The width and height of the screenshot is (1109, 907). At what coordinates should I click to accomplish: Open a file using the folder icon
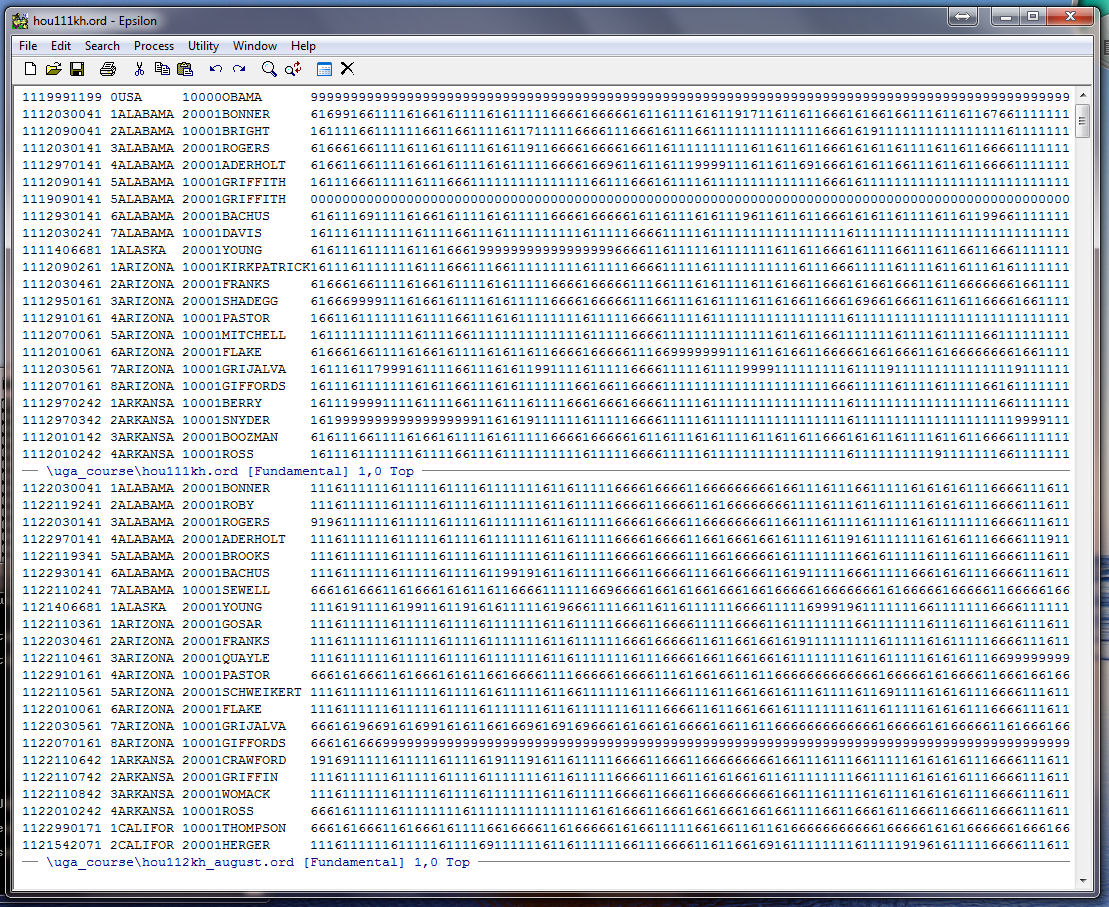point(54,69)
